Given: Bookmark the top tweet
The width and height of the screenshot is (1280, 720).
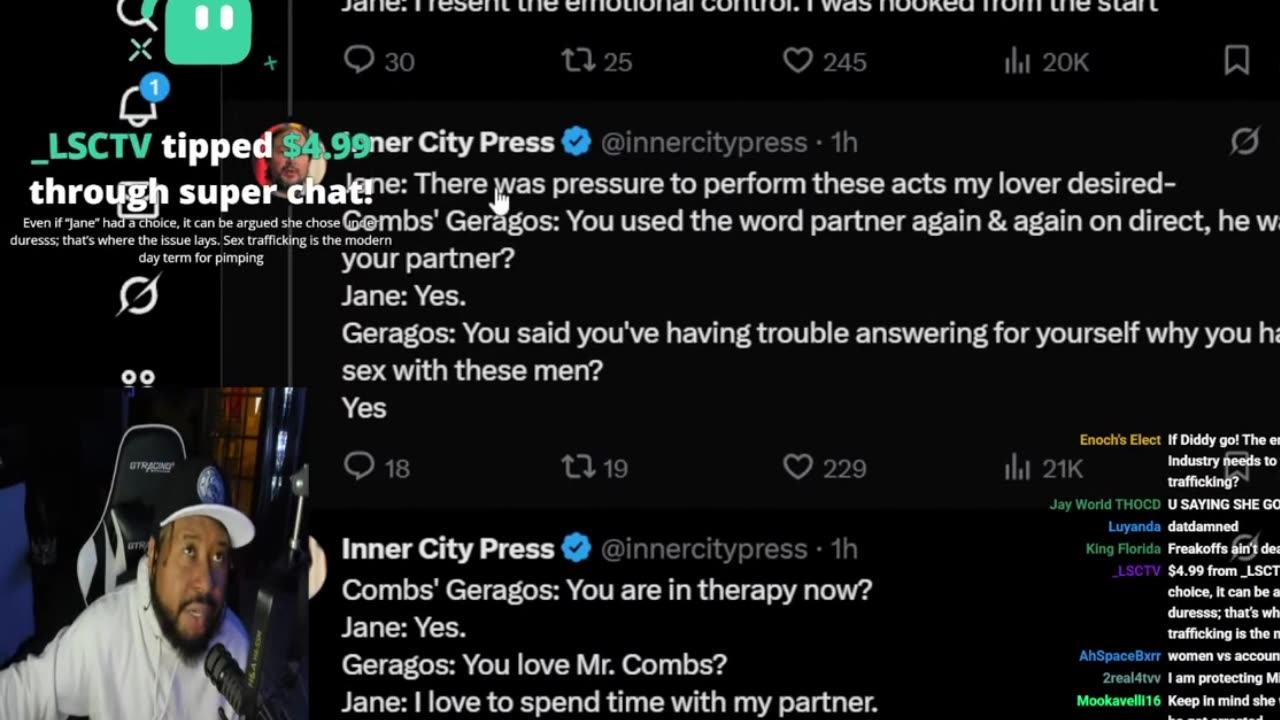Looking at the screenshot, I should (1237, 61).
